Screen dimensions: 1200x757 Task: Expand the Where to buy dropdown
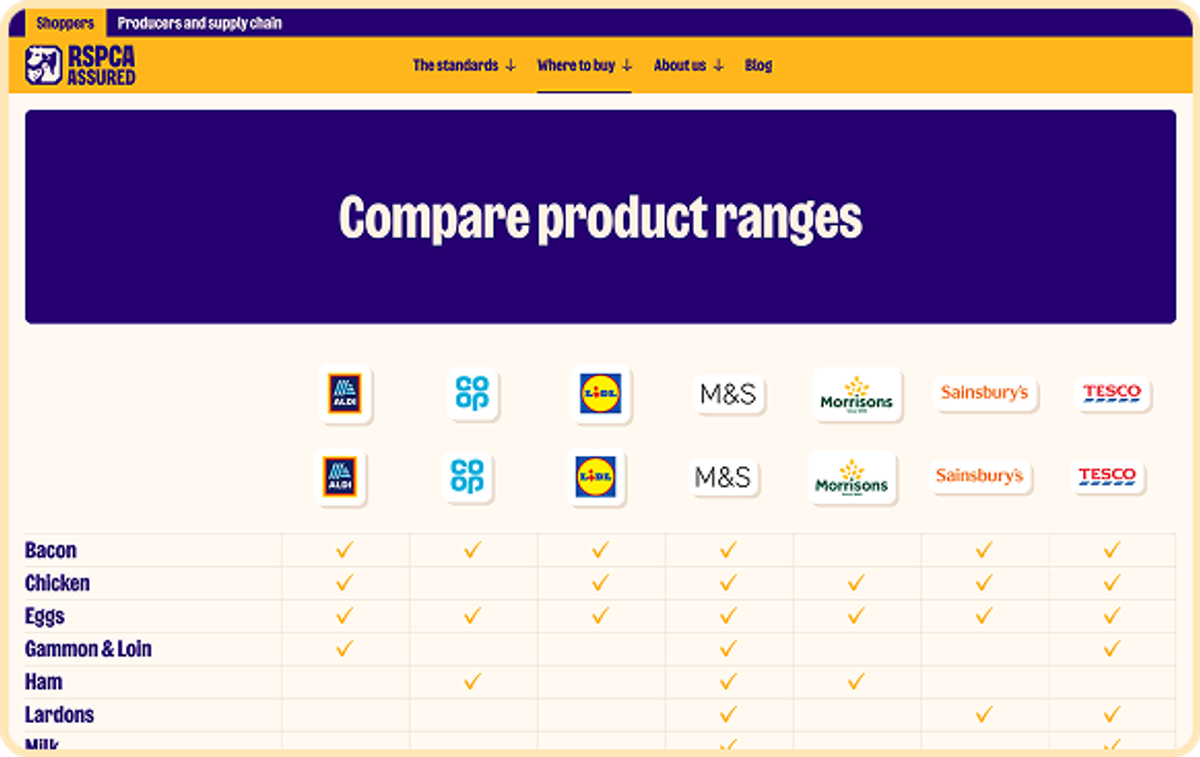pos(584,66)
